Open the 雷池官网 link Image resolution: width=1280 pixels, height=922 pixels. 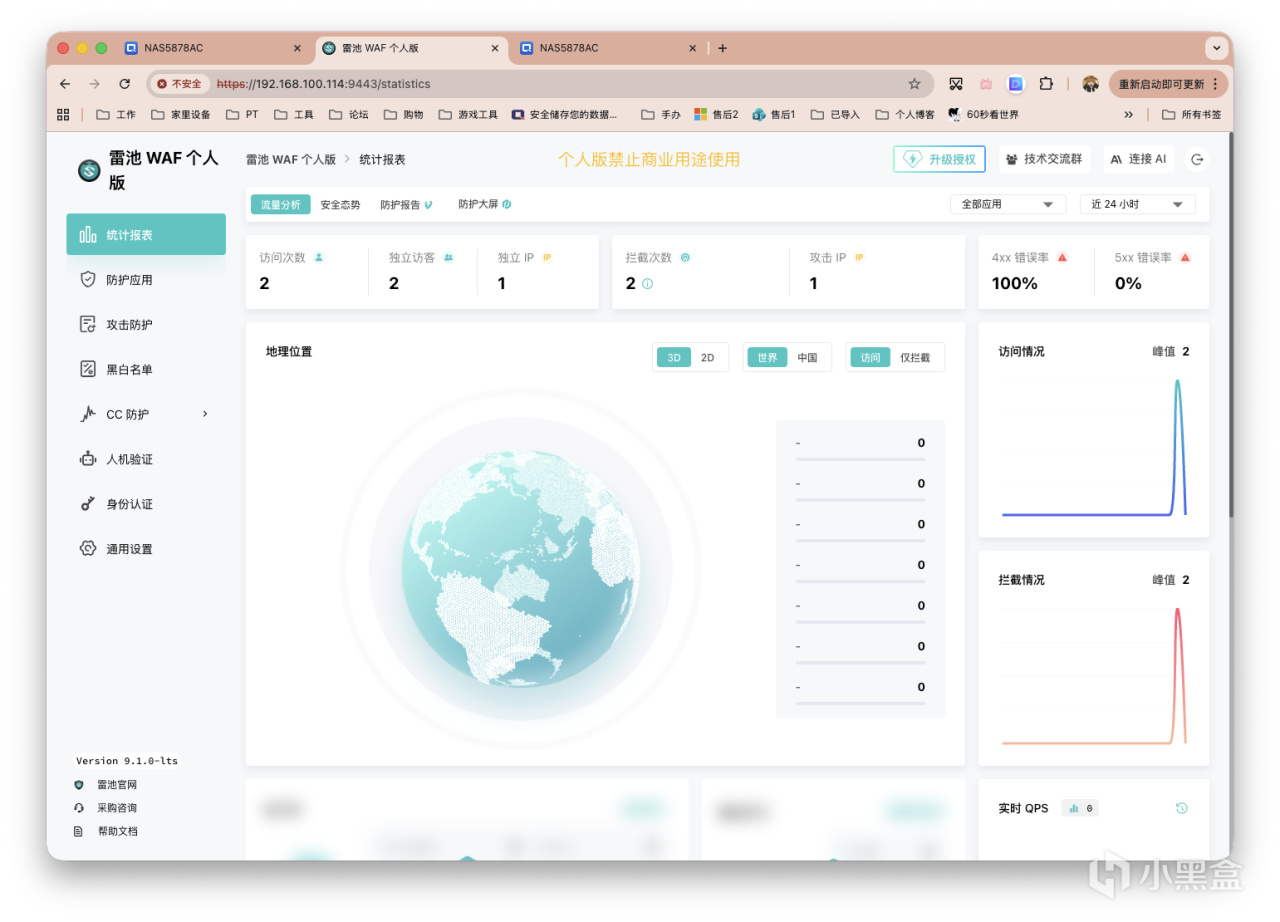point(117,785)
